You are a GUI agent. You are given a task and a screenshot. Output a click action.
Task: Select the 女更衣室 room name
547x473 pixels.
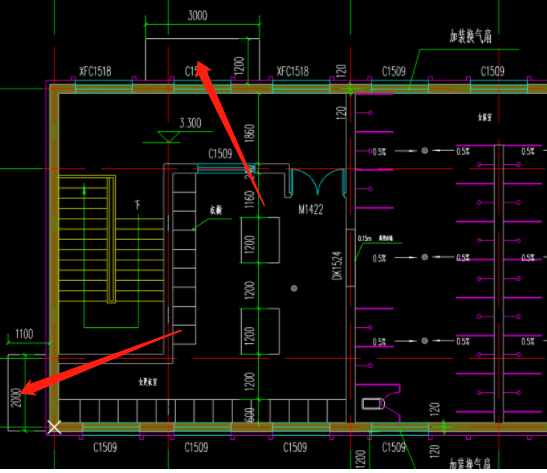(148, 382)
